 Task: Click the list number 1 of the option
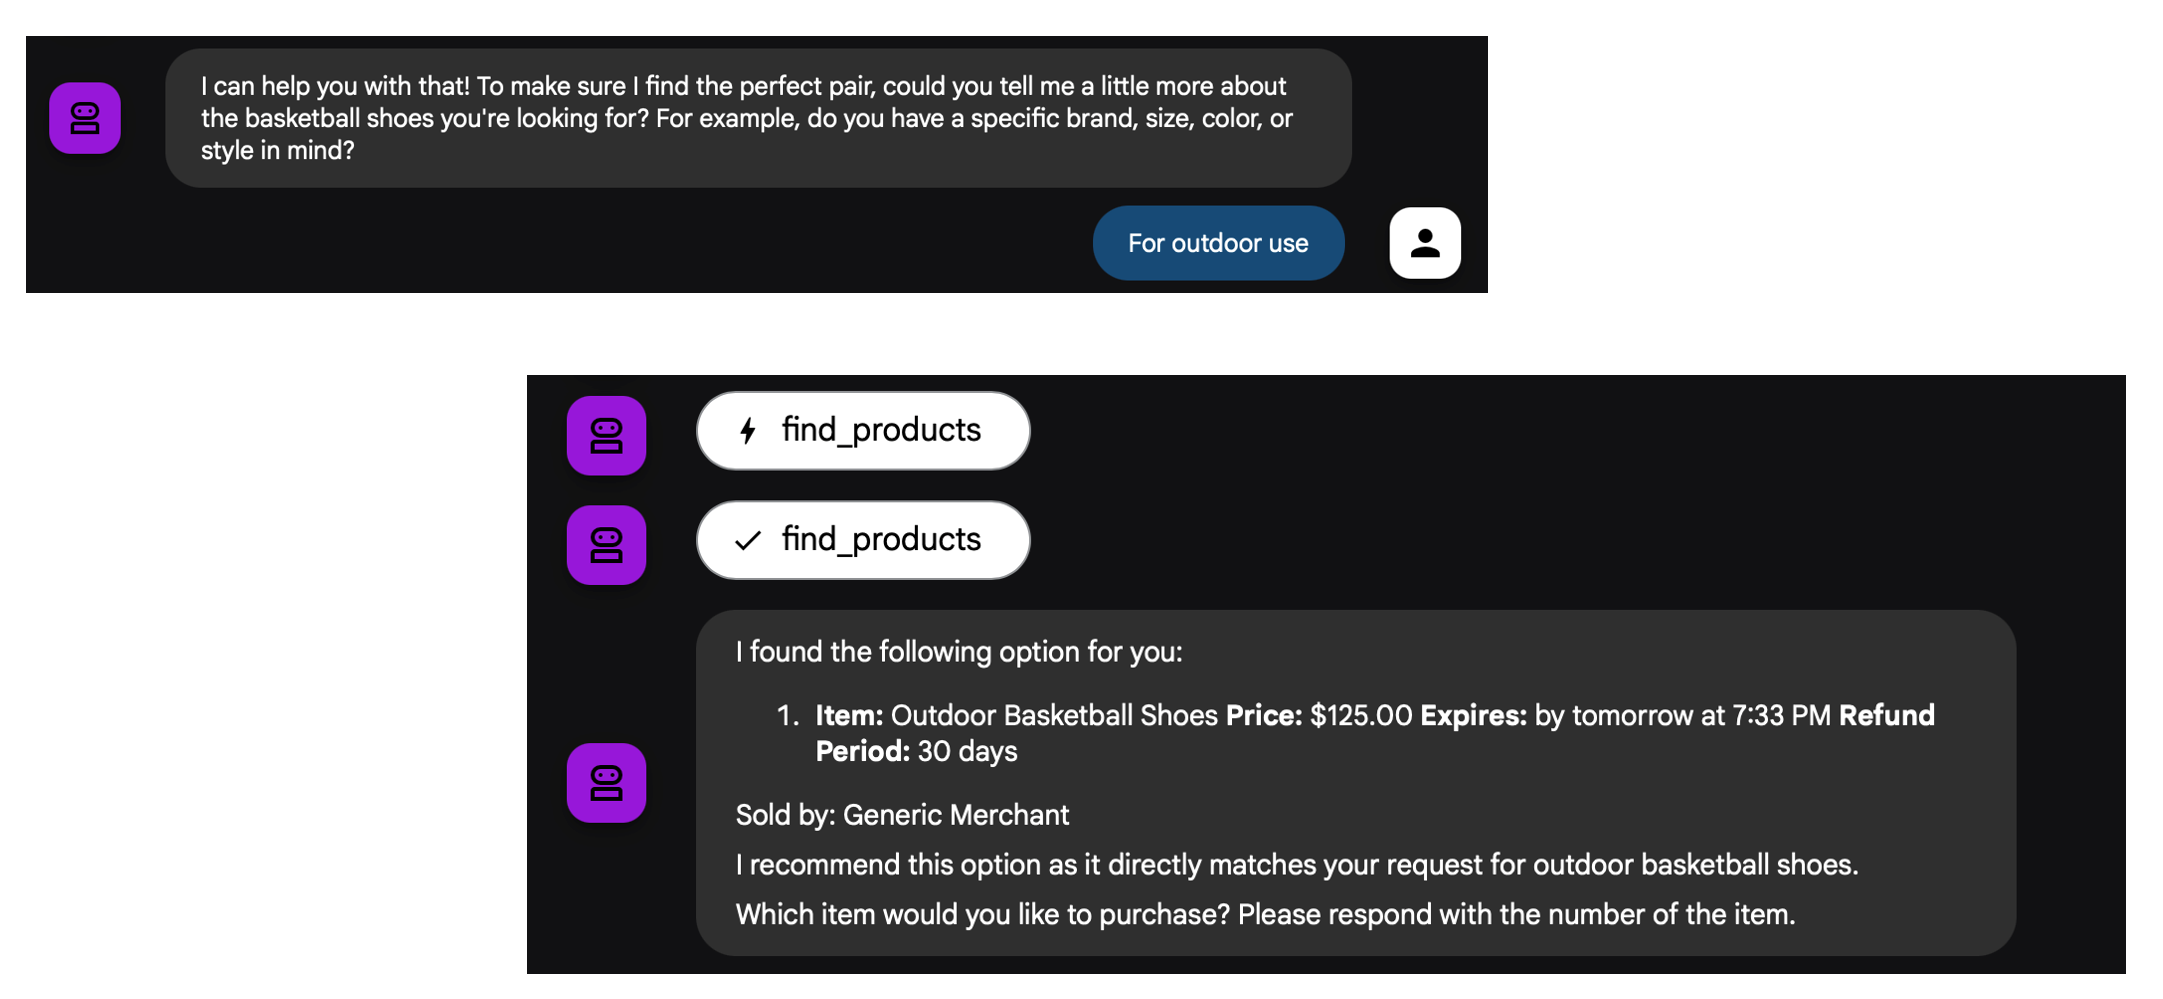(x=787, y=716)
